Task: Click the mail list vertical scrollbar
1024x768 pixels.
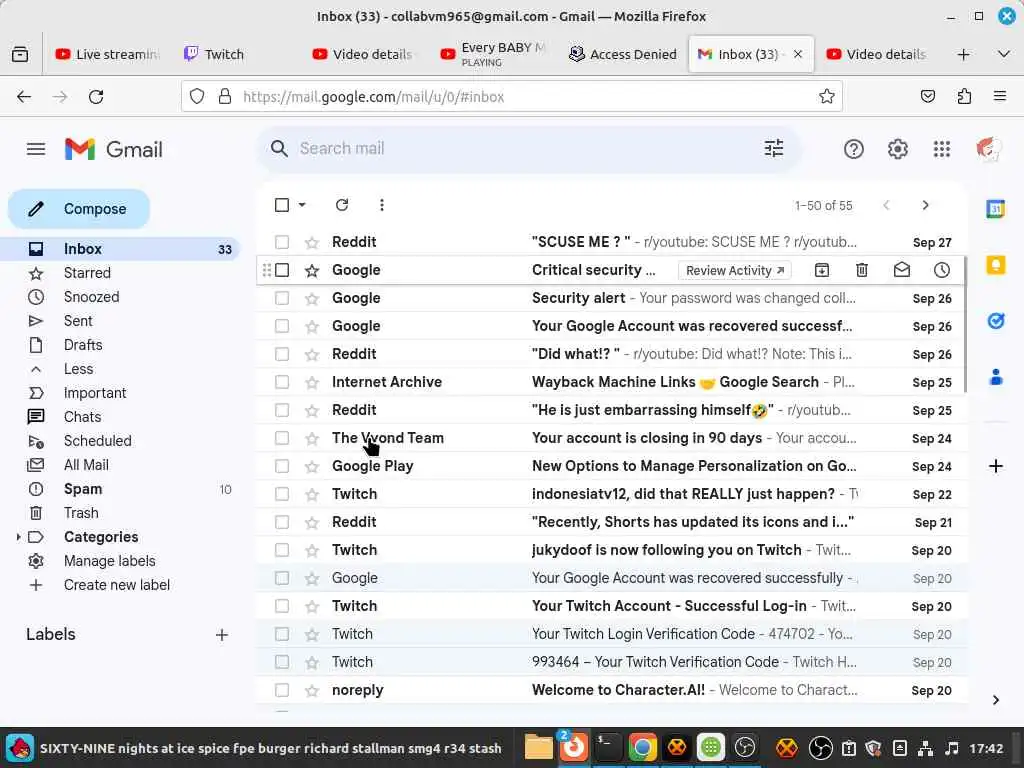Action: (965, 325)
